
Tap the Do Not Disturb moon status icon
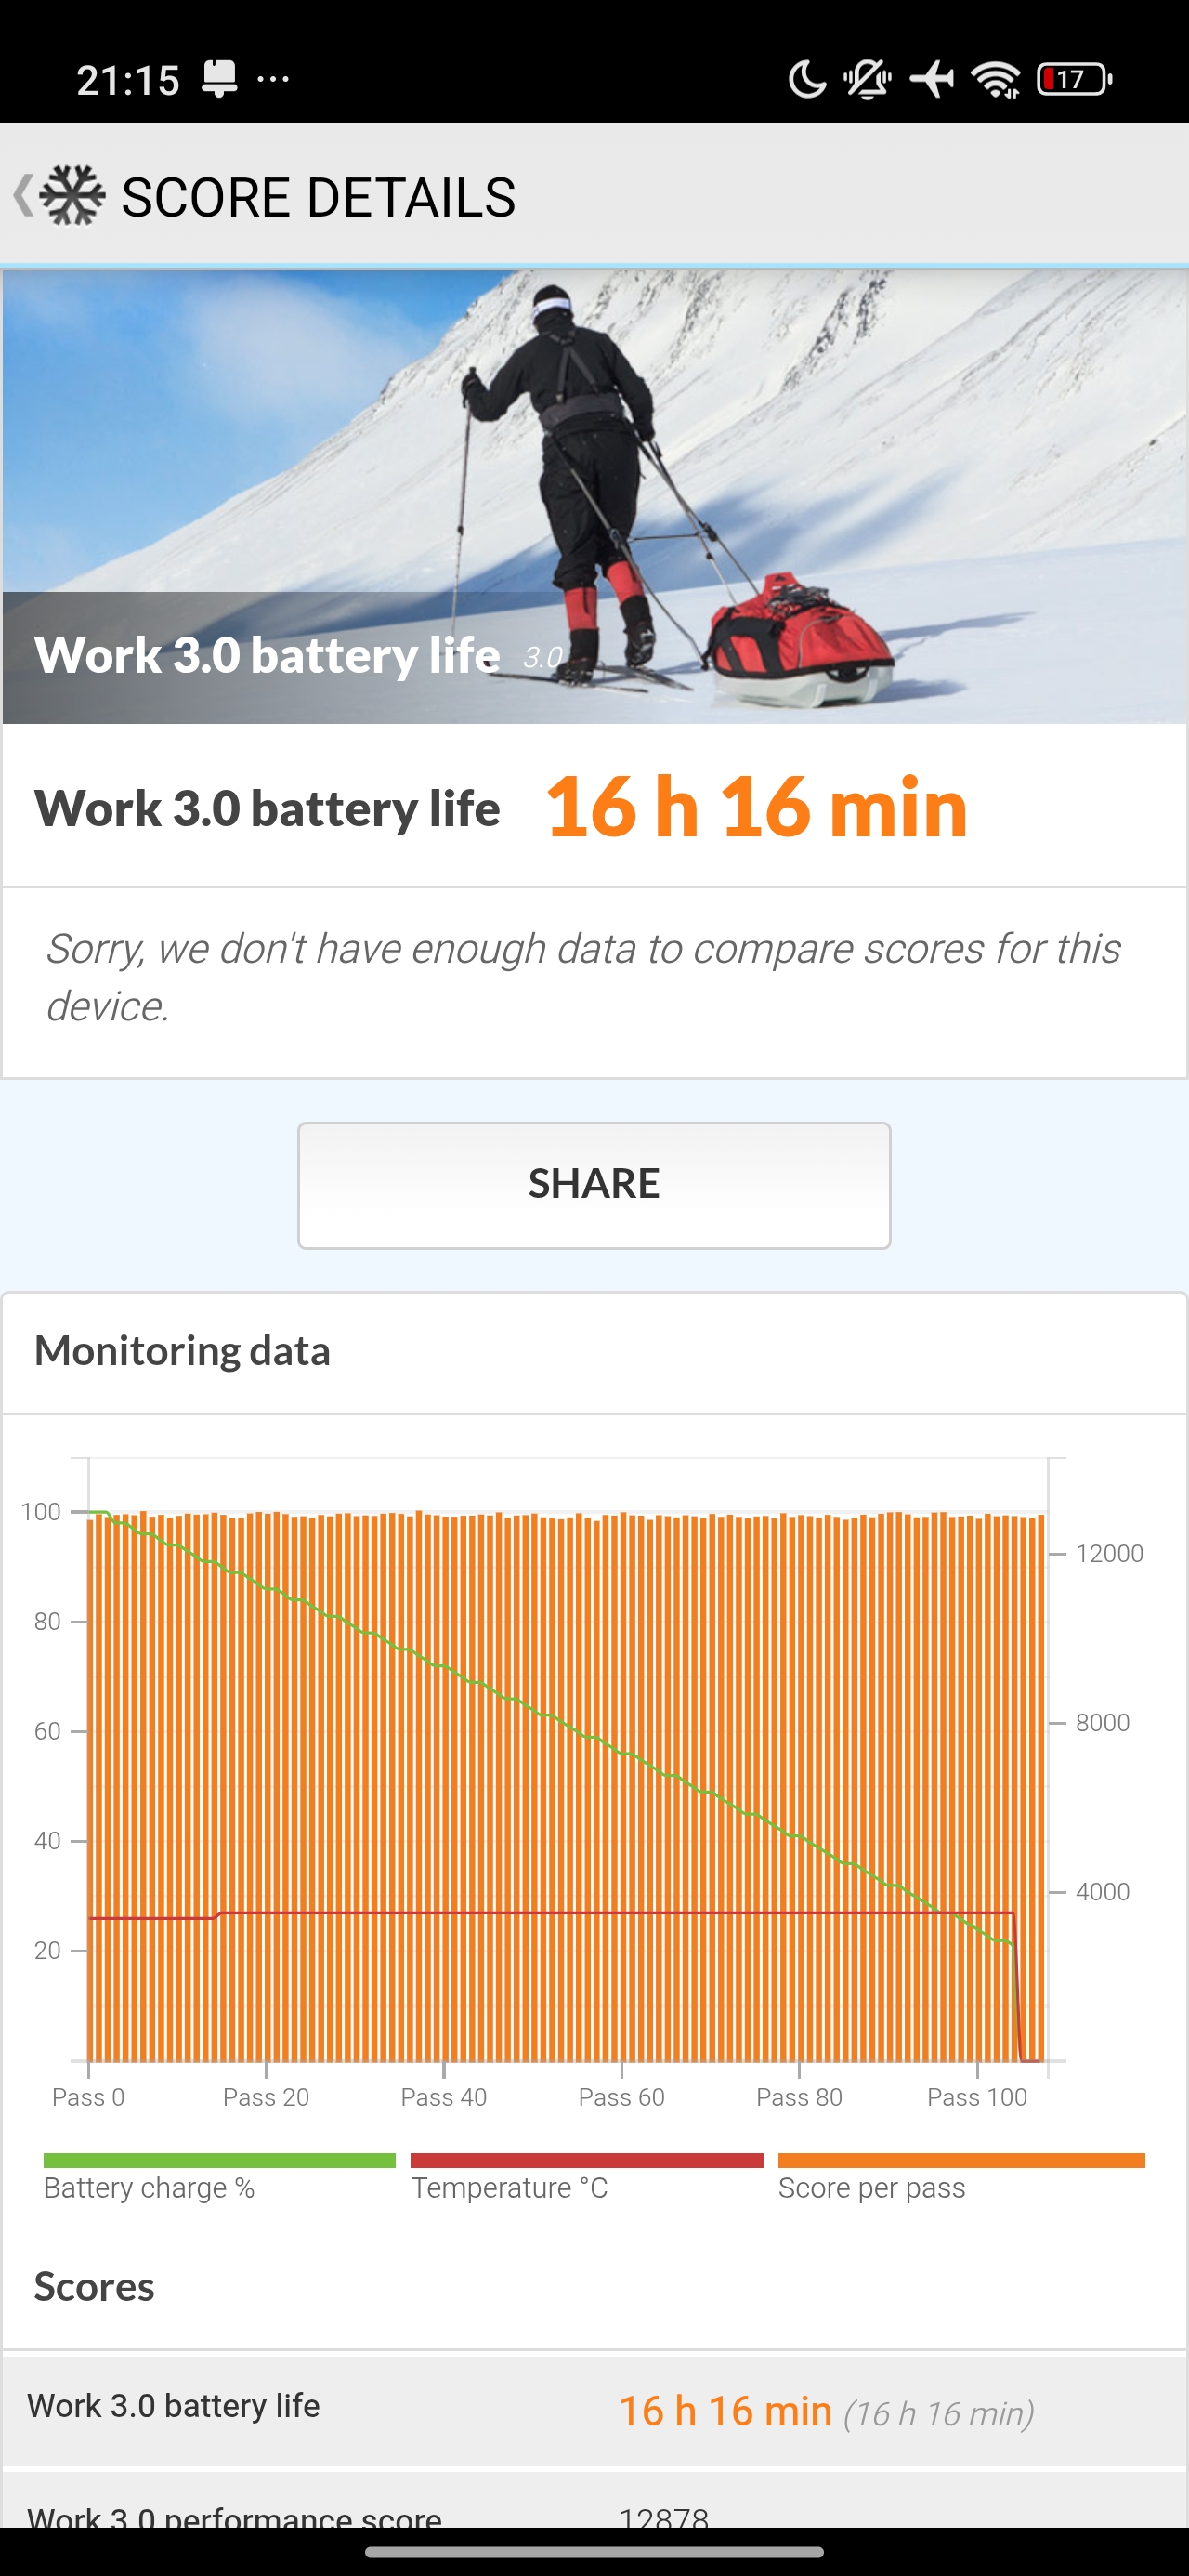point(806,78)
